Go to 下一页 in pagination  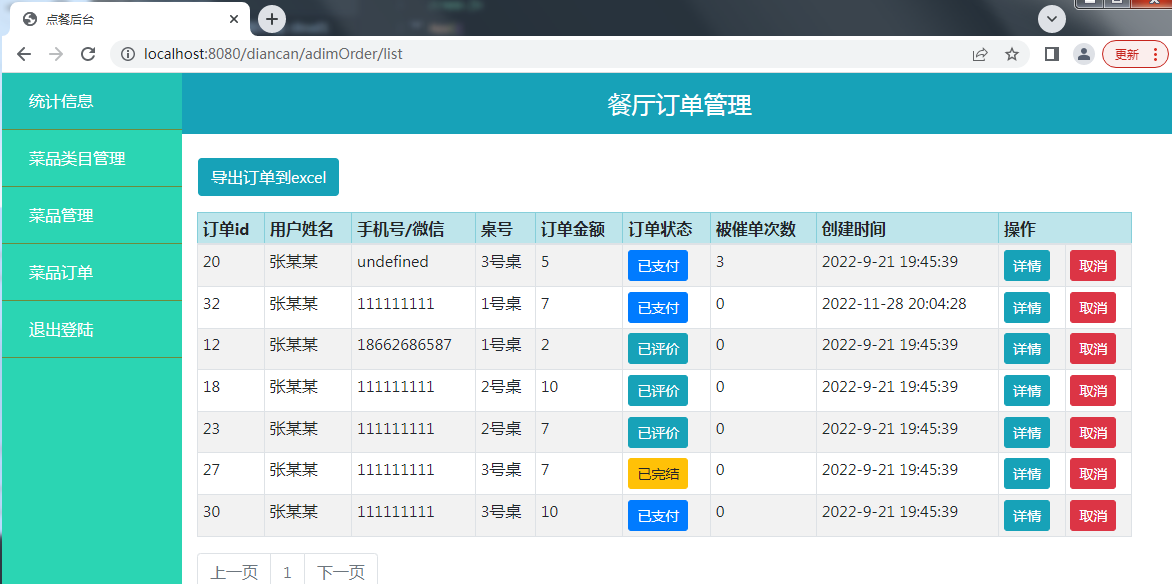point(340,572)
